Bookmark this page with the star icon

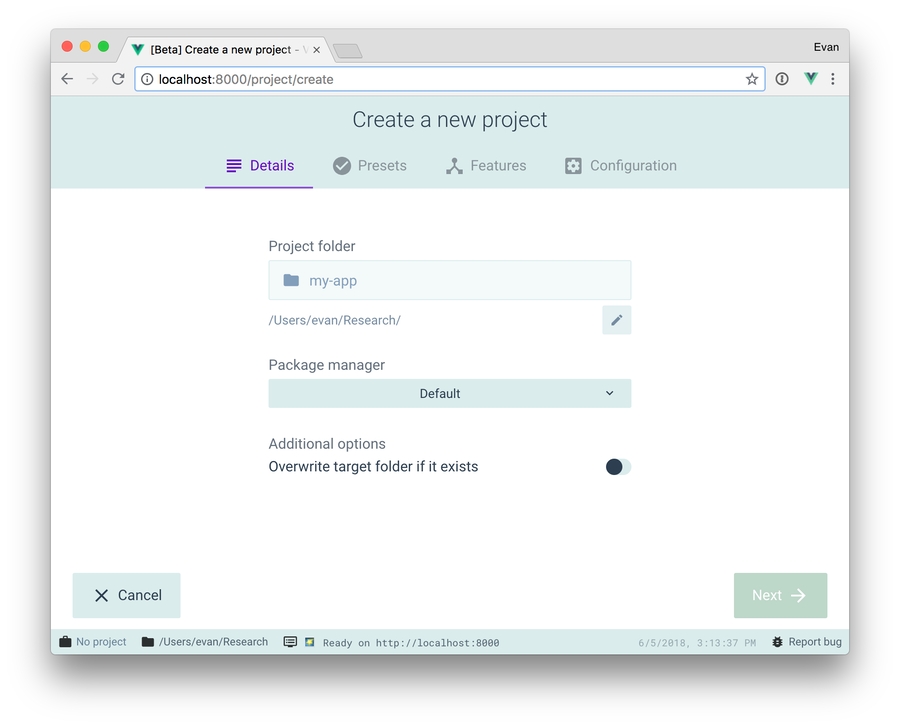(x=752, y=79)
